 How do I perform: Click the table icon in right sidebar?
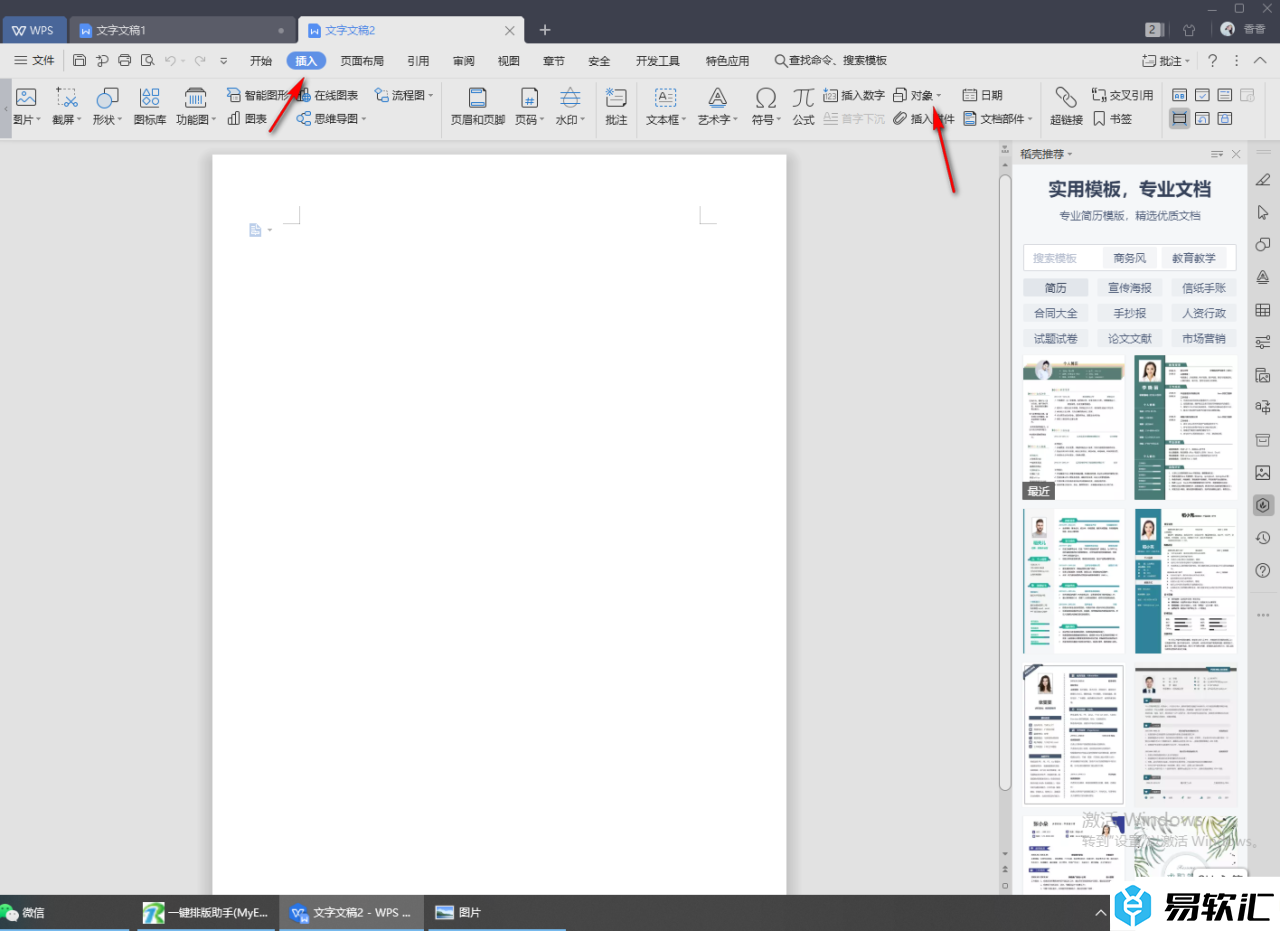[x=1263, y=310]
